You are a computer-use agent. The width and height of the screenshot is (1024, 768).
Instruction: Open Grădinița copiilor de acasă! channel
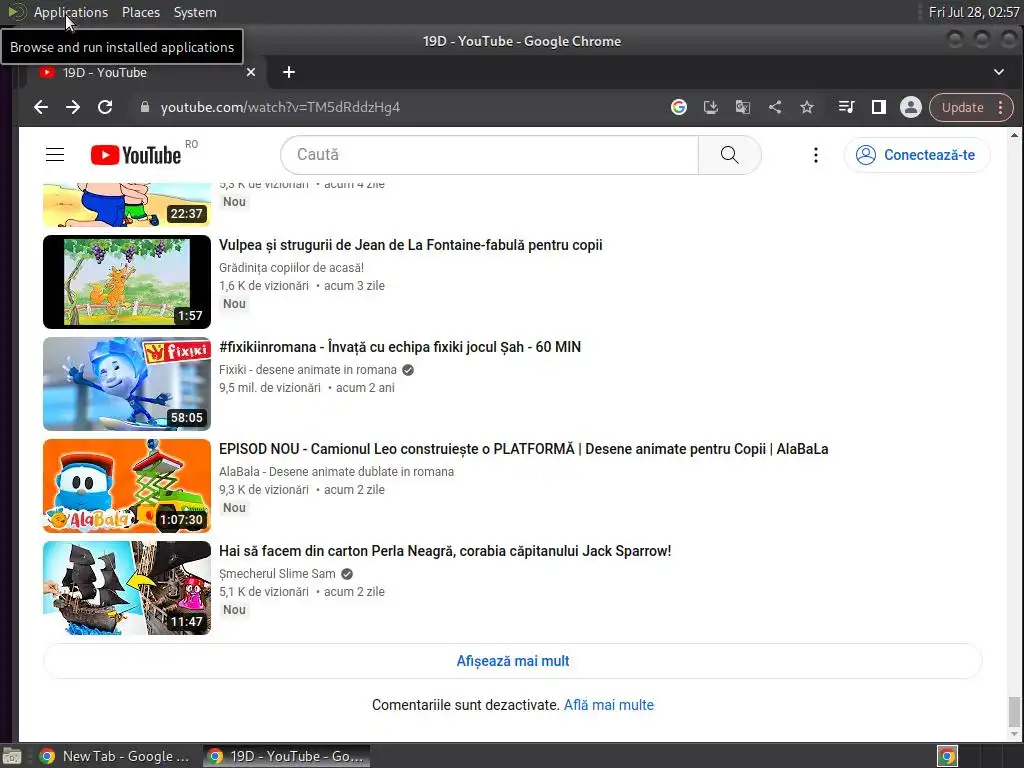pyautogui.click(x=291, y=268)
